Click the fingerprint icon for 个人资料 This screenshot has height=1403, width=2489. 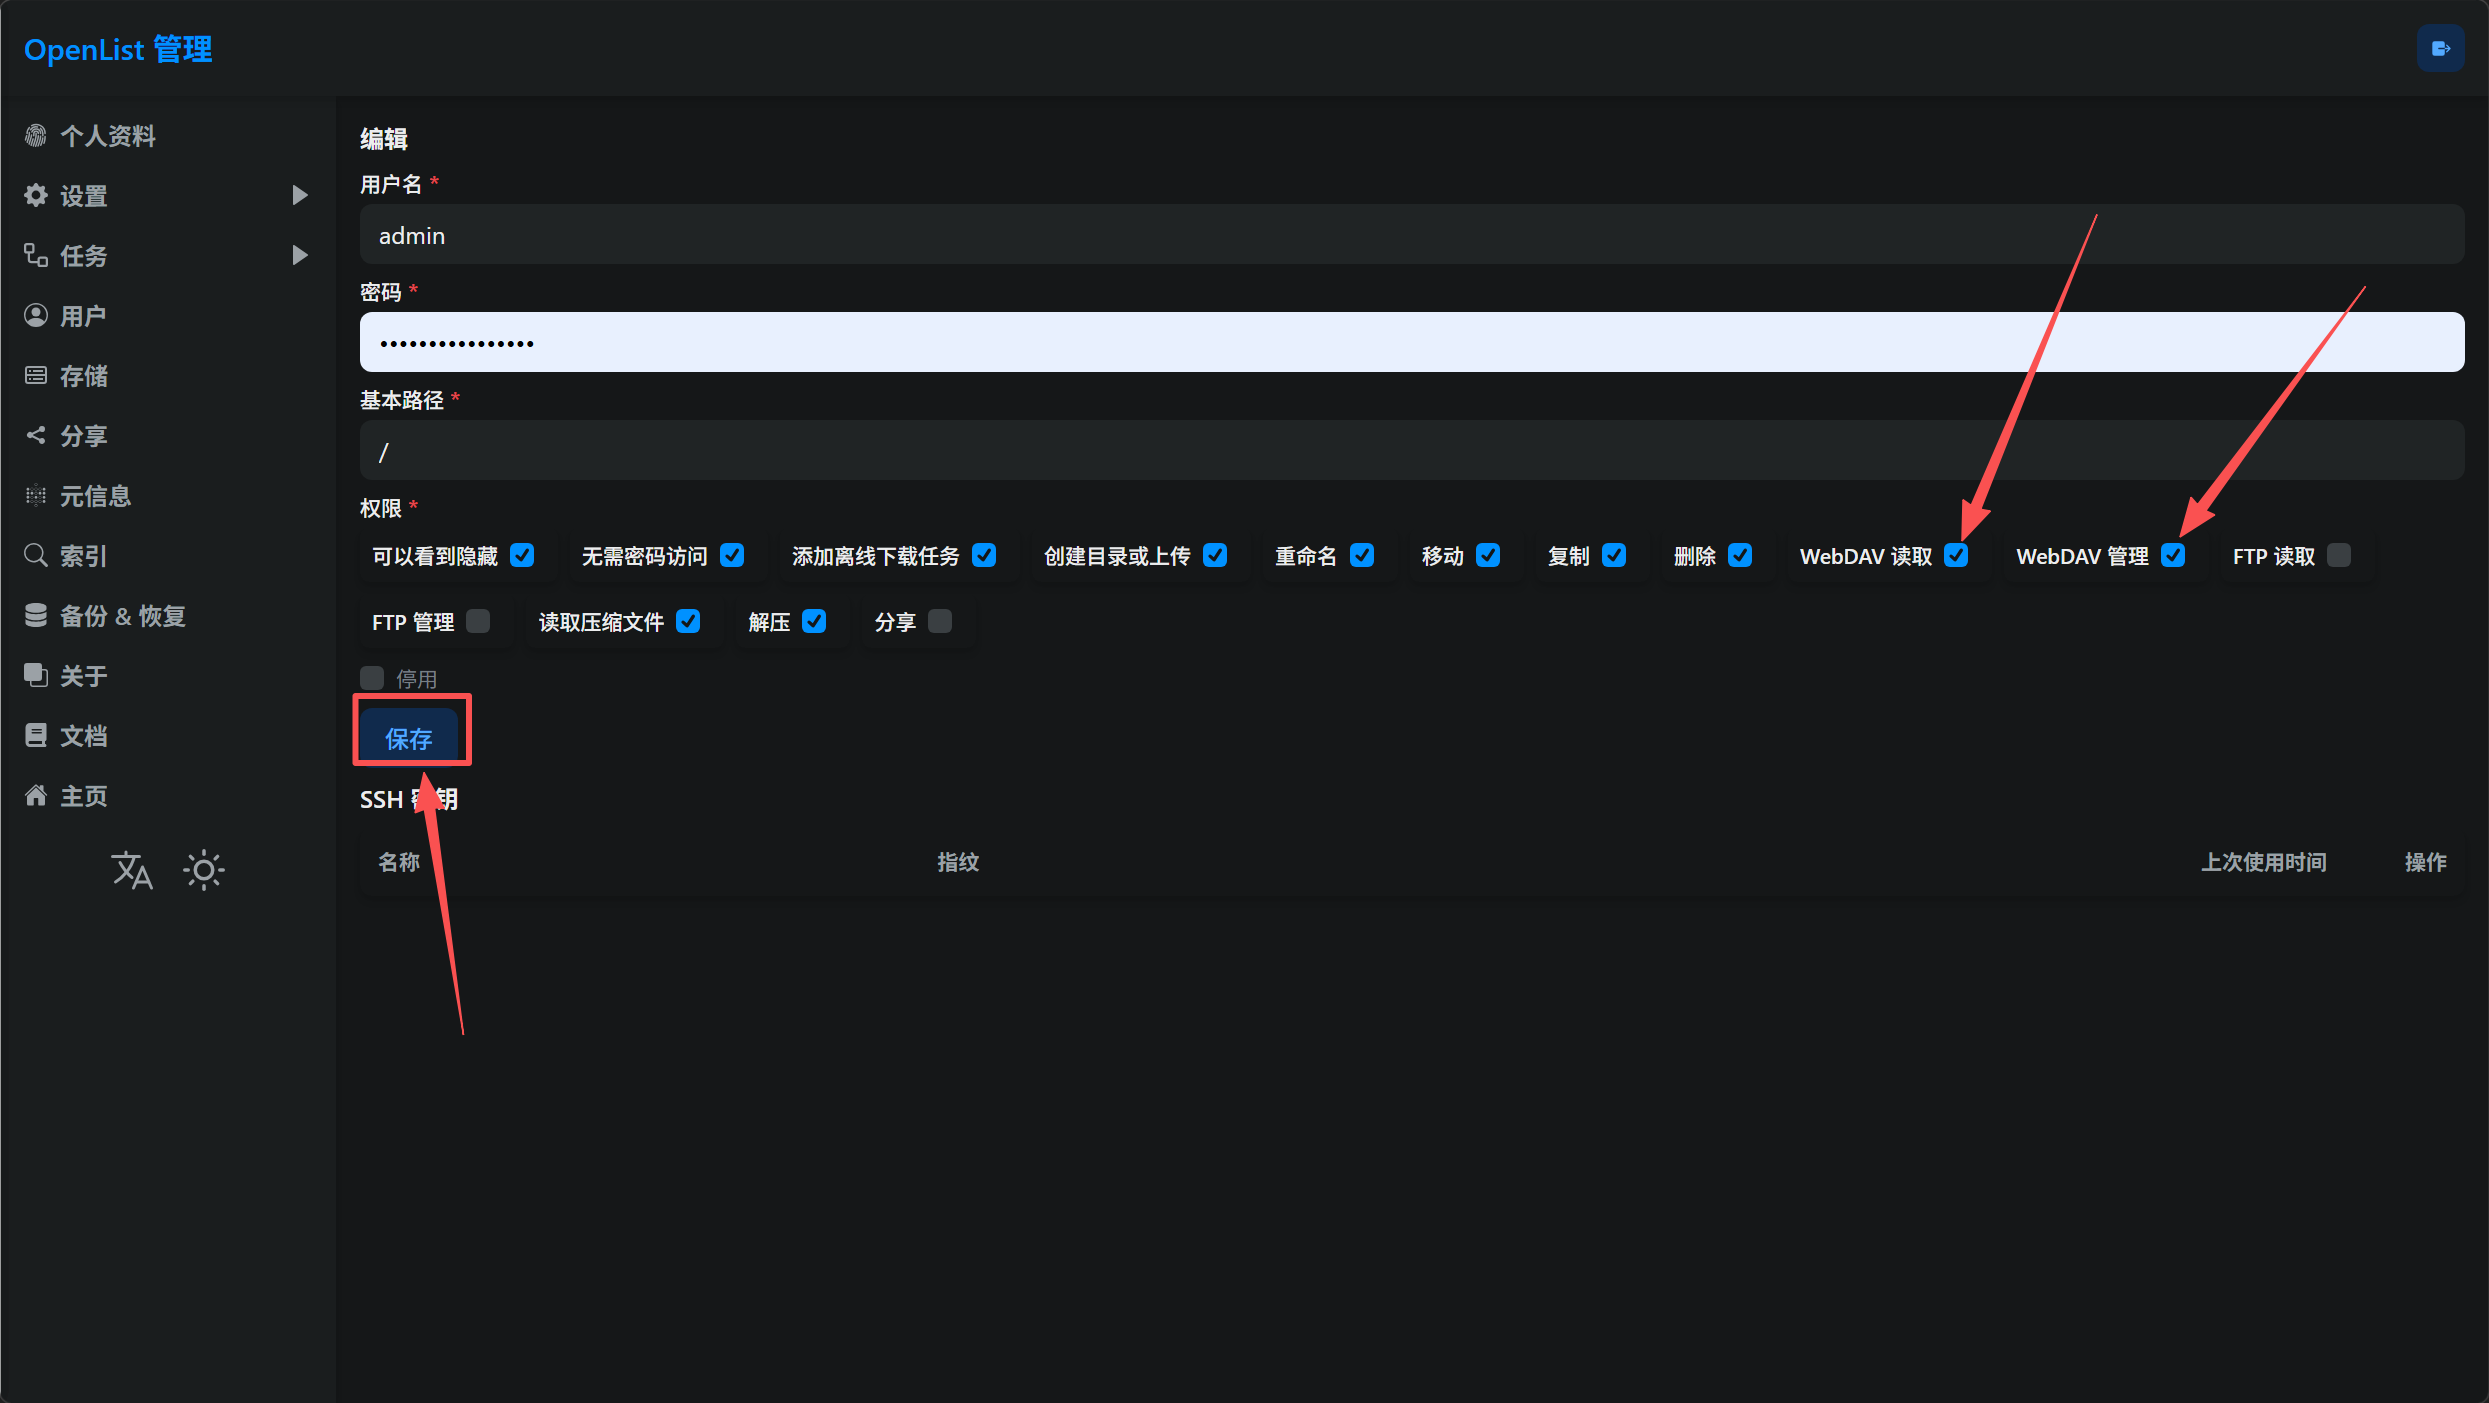tap(36, 135)
